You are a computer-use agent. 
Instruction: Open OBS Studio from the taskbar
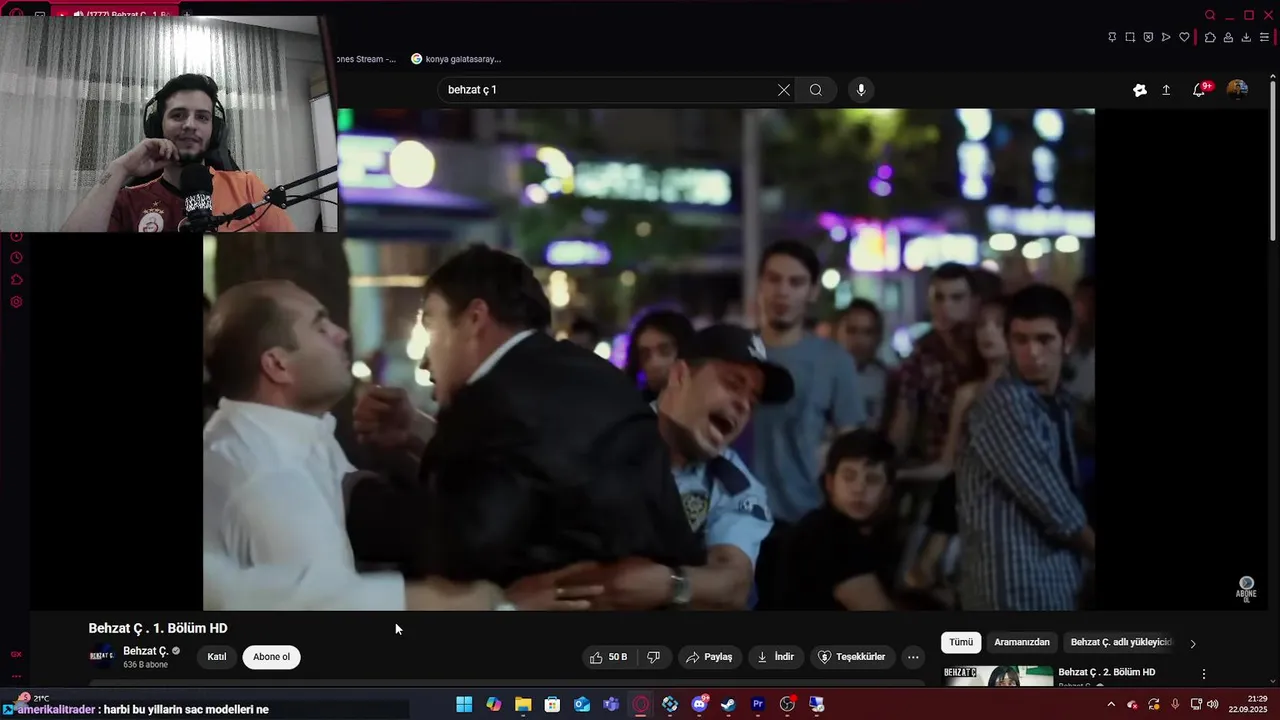pyautogui.click(x=788, y=704)
